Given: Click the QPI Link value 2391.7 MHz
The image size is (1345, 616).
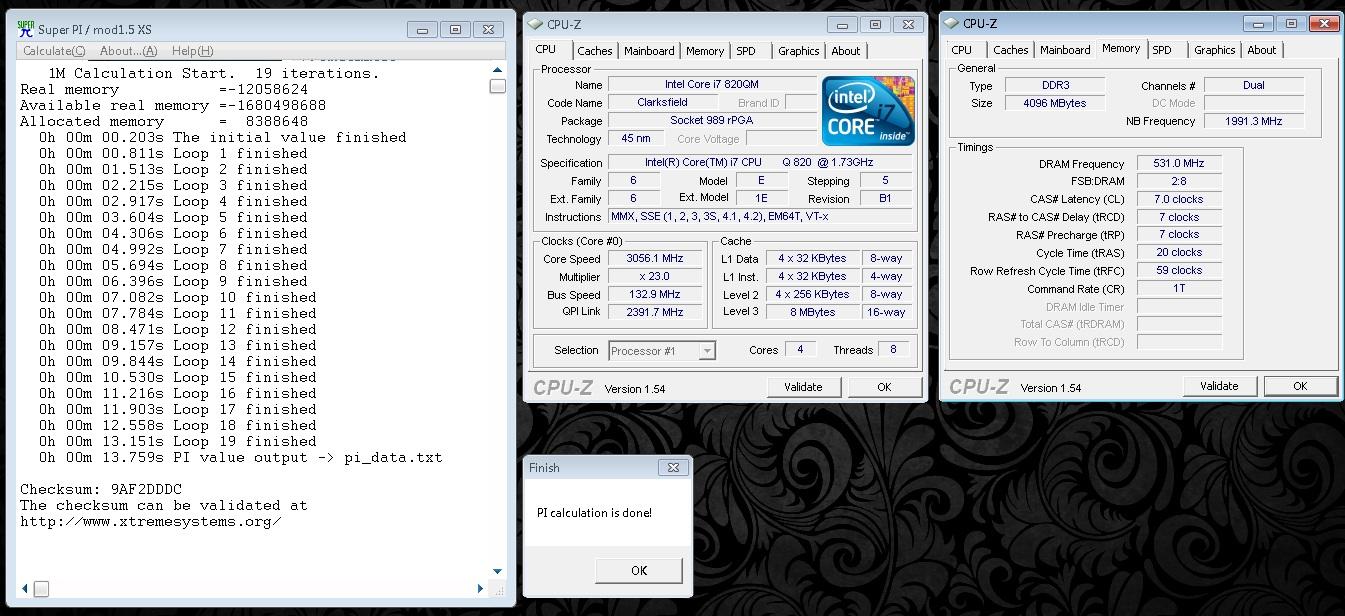Looking at the screenshot, I should tap(655, 312).
